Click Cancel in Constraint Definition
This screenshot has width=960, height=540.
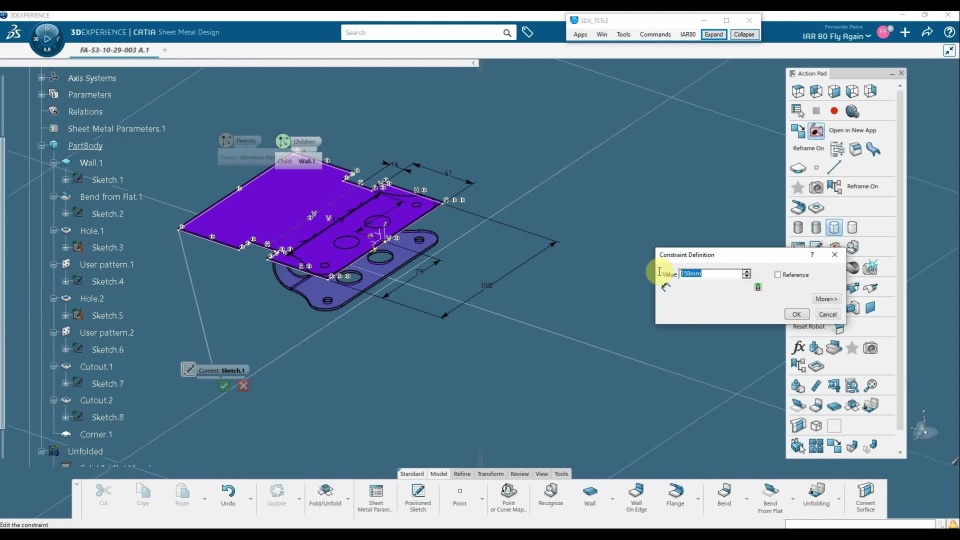[x=828, y=314]
